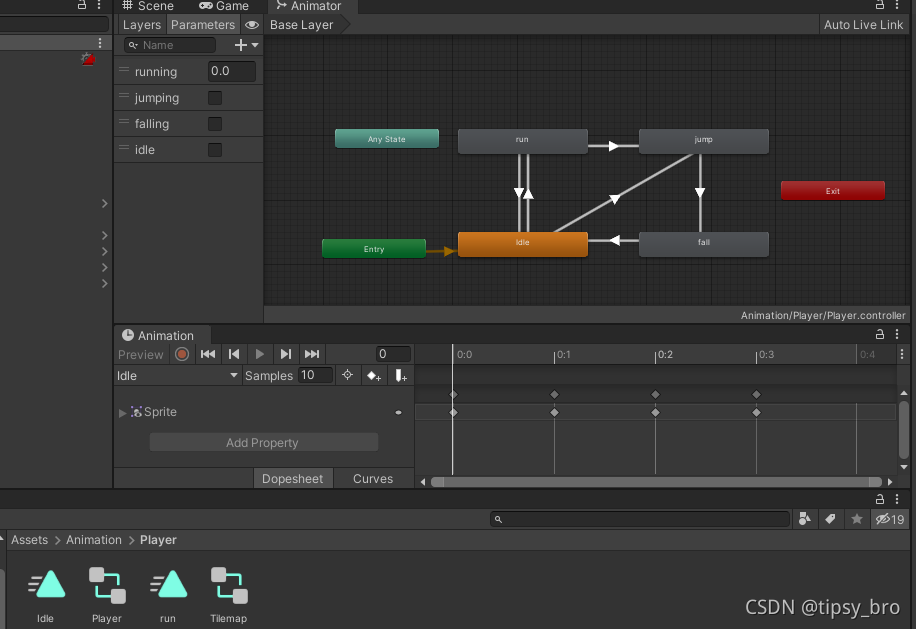The height and width of the screenshot is (629, 916).
Task: Edit the running float value field
Action: 231,71
